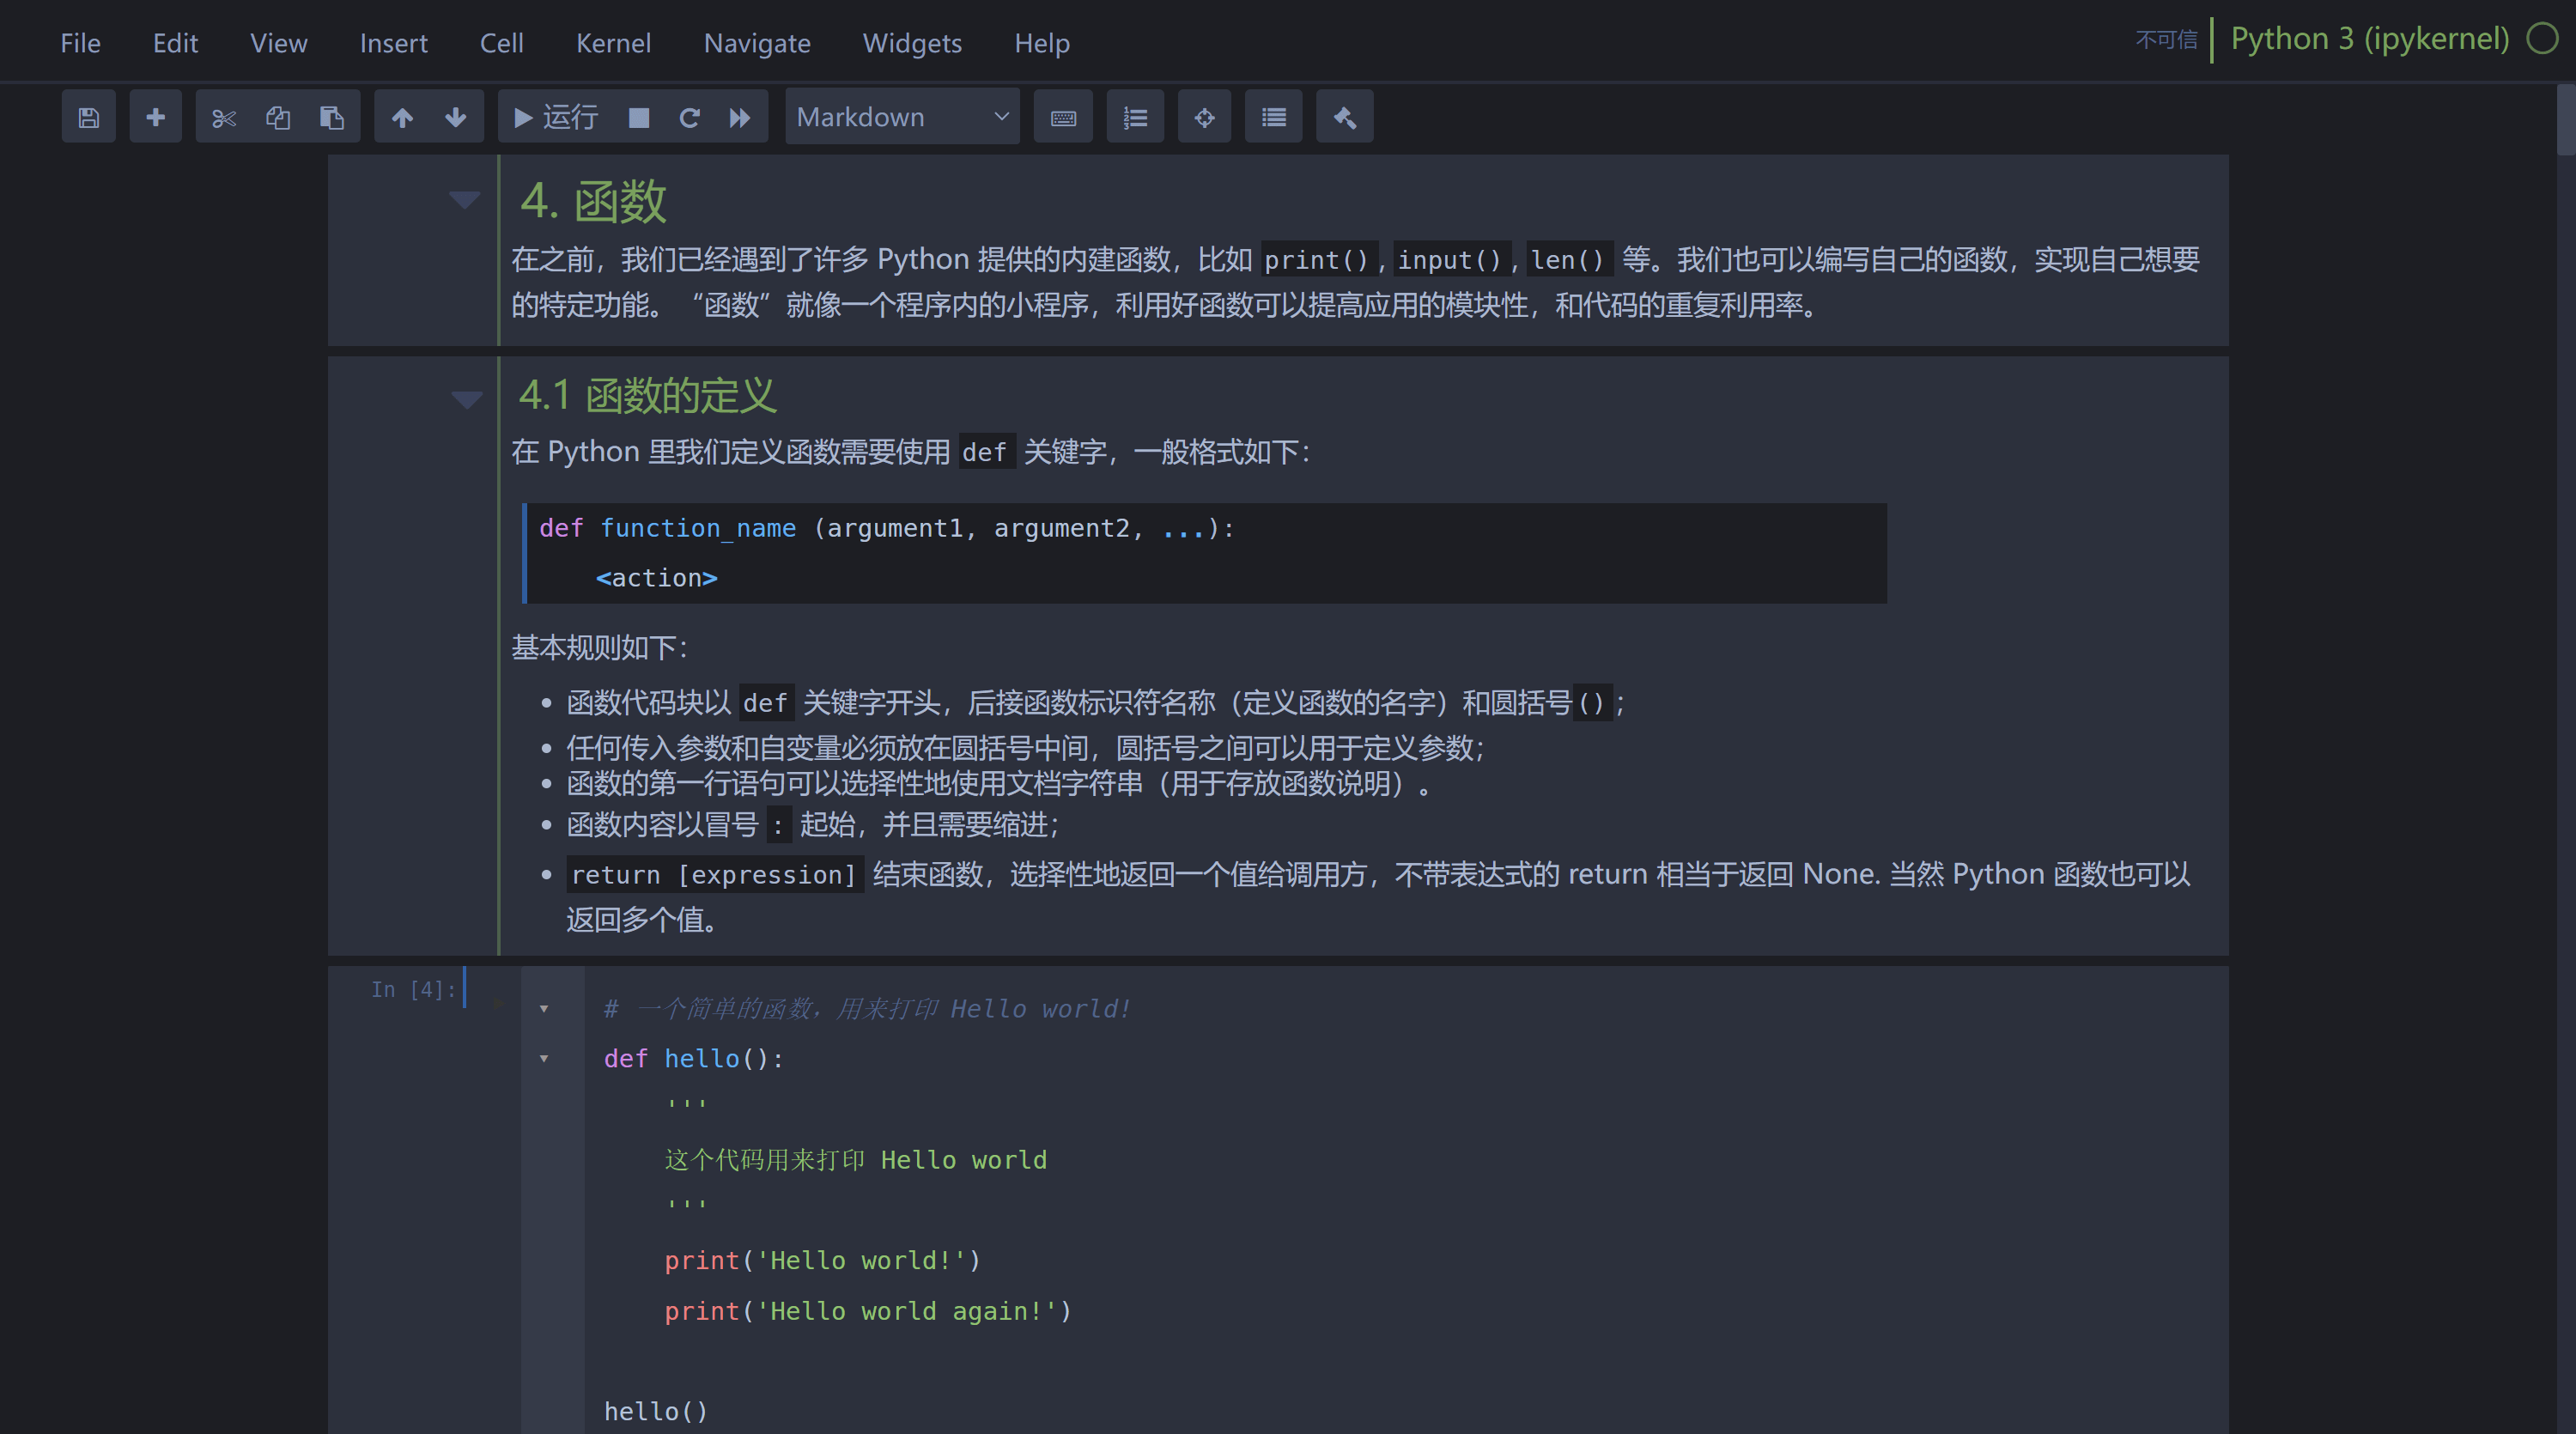Collapse the '4.1 函数的定义' heading section
2576x1434 pixels.
click(466, 400)
